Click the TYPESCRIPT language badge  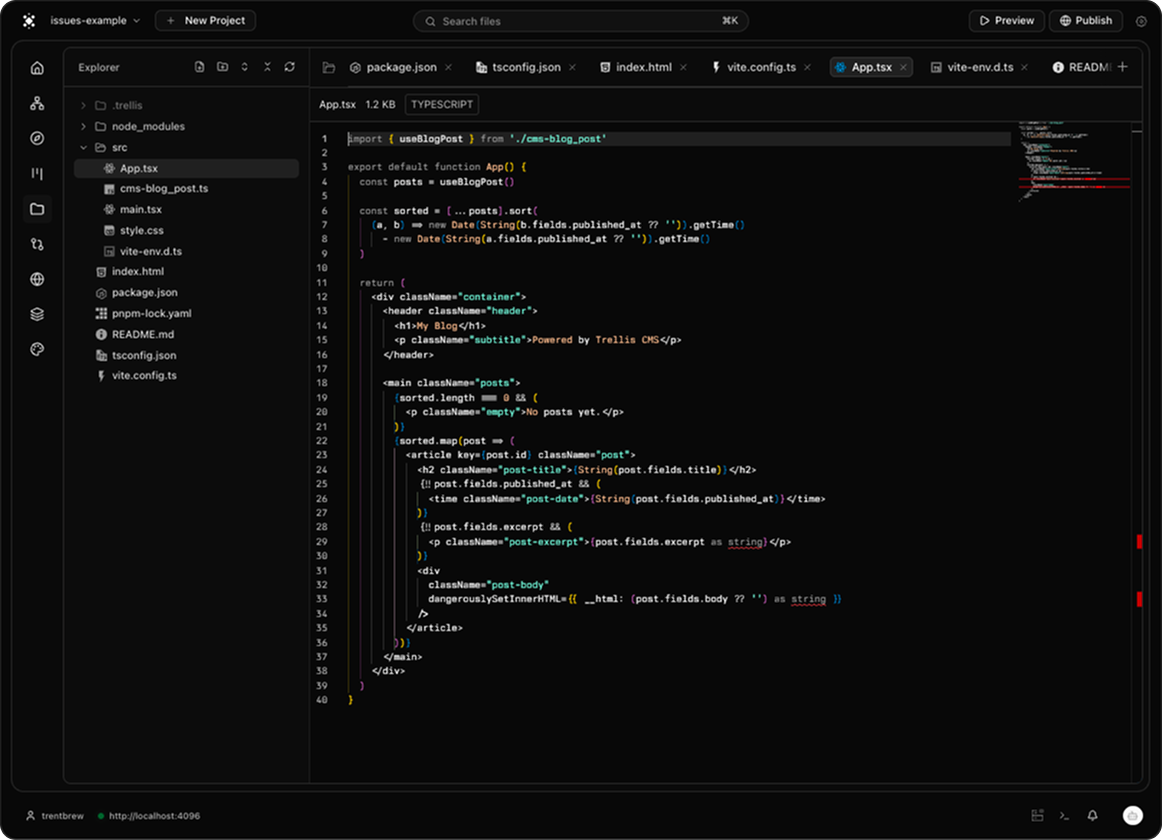click(442, 105)
